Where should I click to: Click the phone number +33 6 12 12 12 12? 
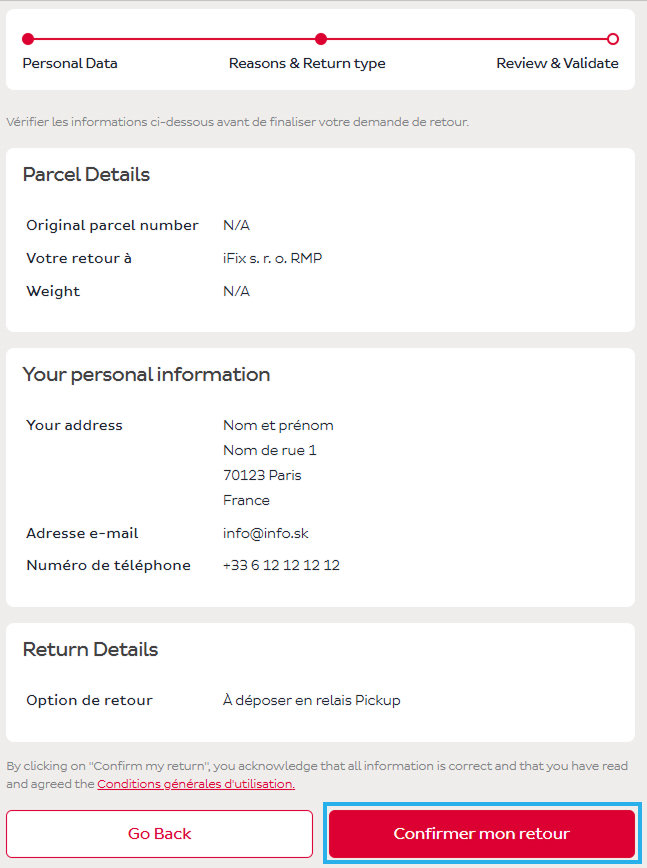[x=281, y=565]
